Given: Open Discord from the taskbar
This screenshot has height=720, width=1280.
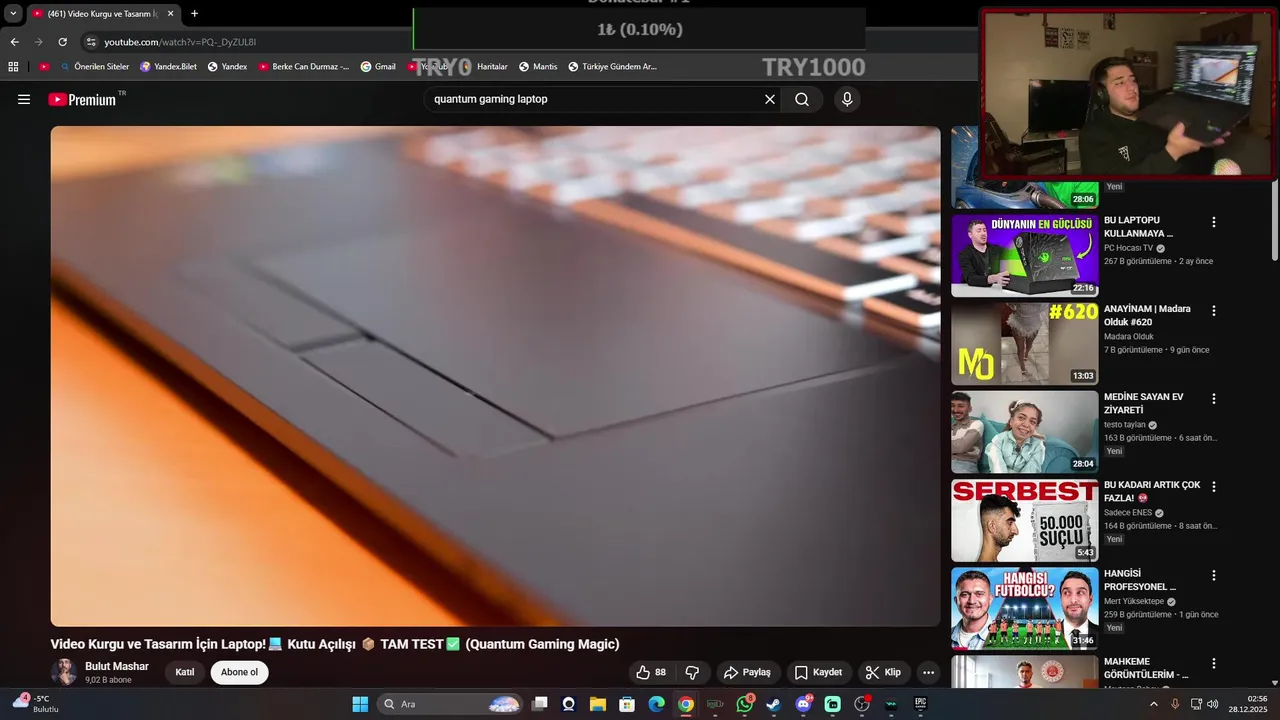Looking at the screenshot, I should tap(803, 704).
